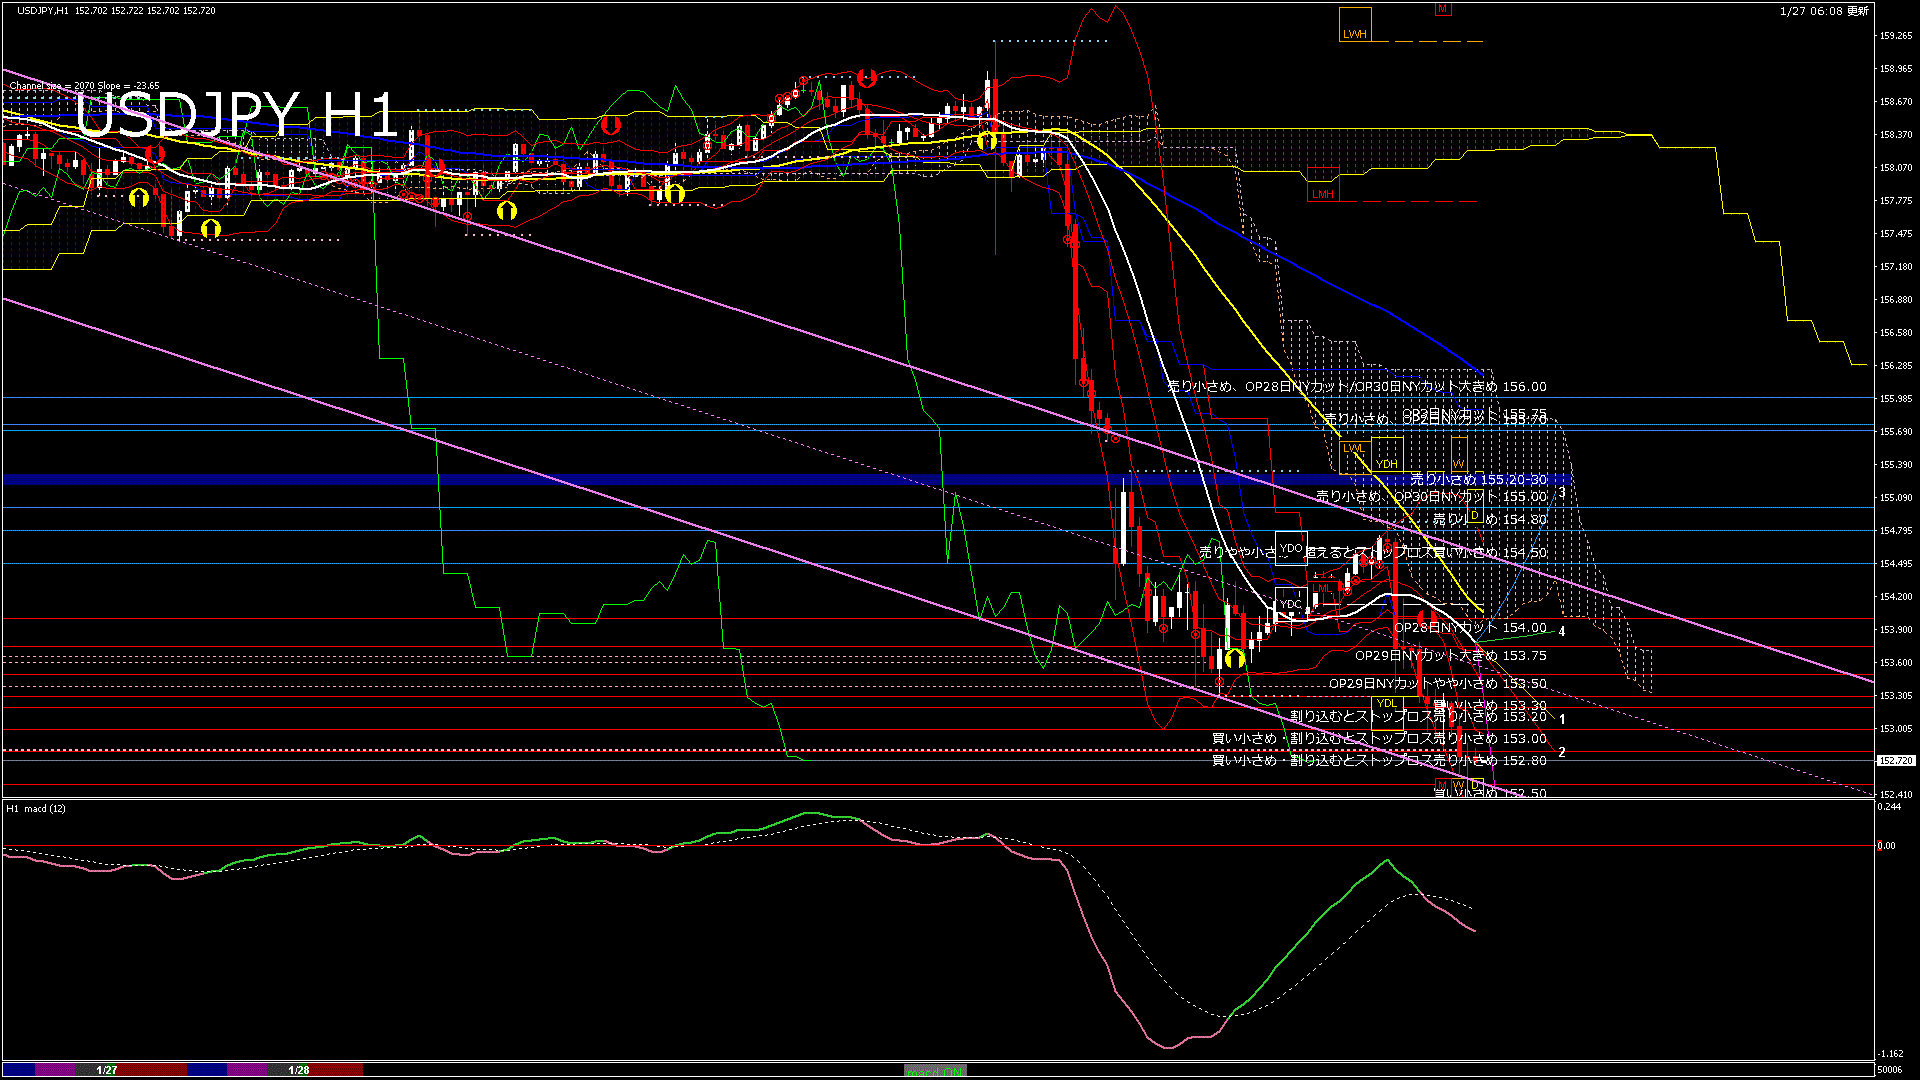Click the OP28日NYカット 154.00 label
The image size is (1920, 1080).
pos(1470,628)
